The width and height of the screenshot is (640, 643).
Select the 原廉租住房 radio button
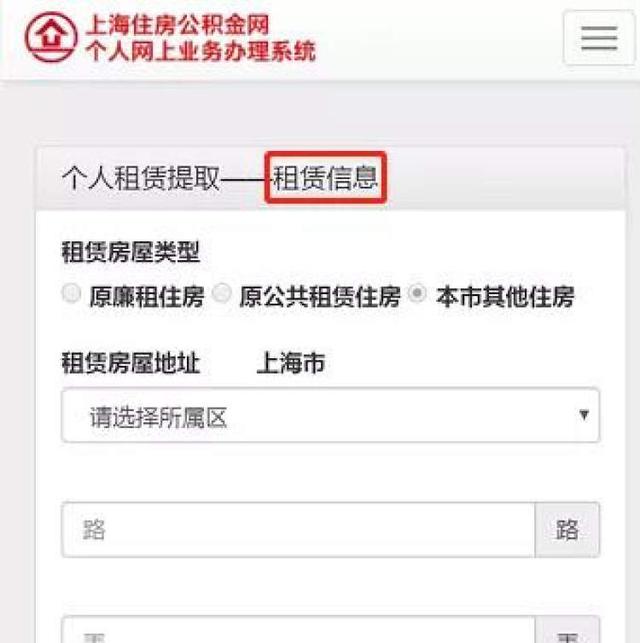tap(71, 293)
